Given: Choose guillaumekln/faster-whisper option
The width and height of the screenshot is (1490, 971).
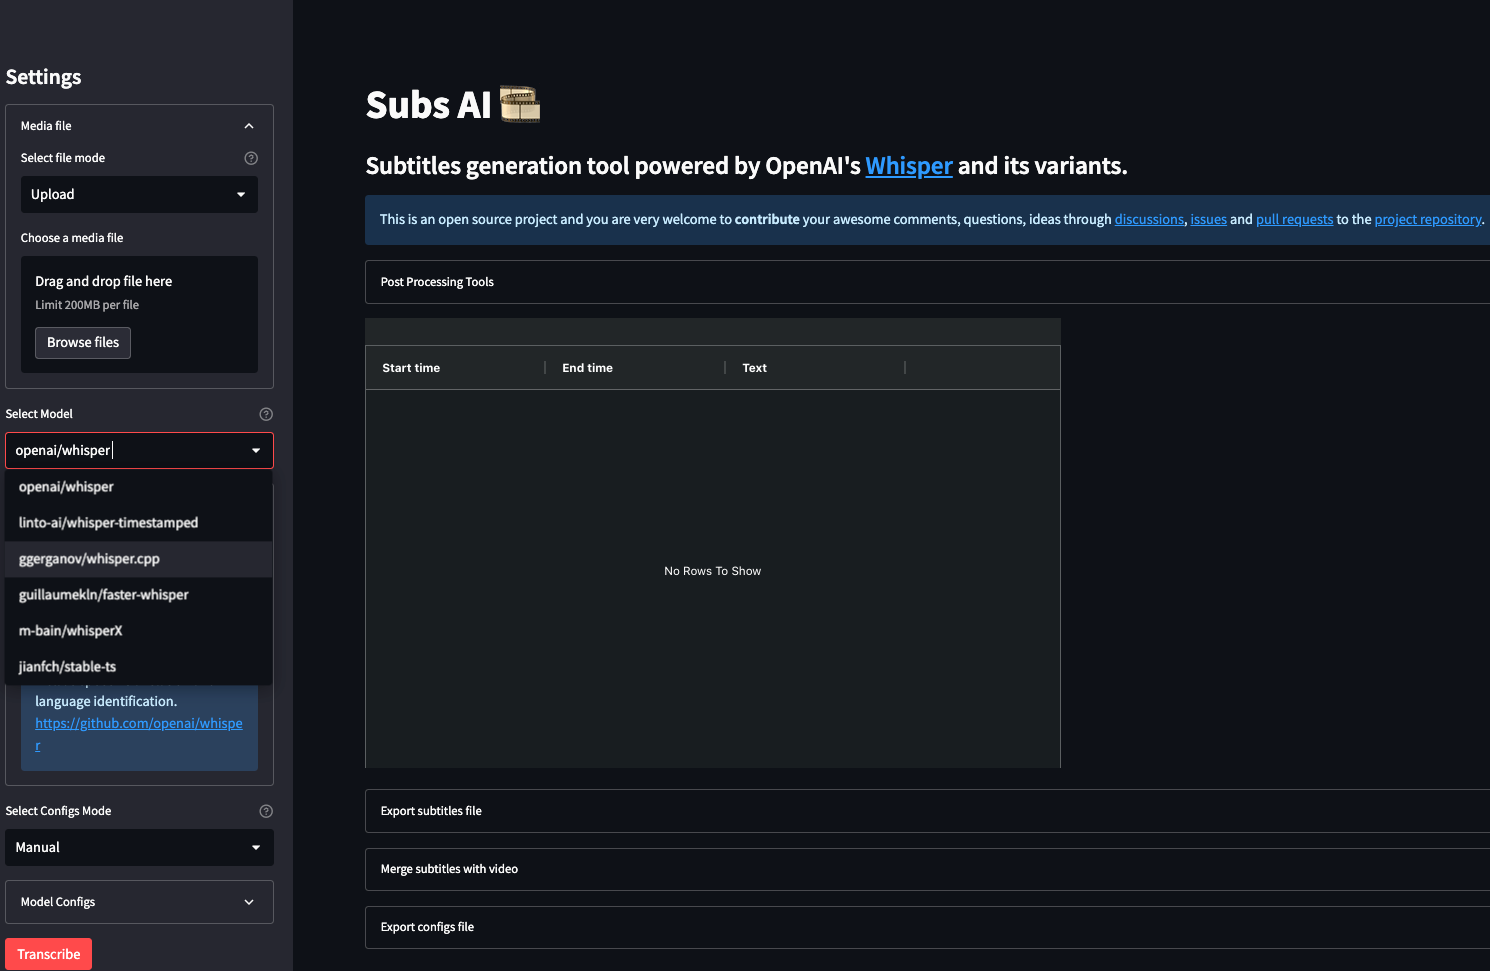Looking at the screenshot, I should pos(139,595).
